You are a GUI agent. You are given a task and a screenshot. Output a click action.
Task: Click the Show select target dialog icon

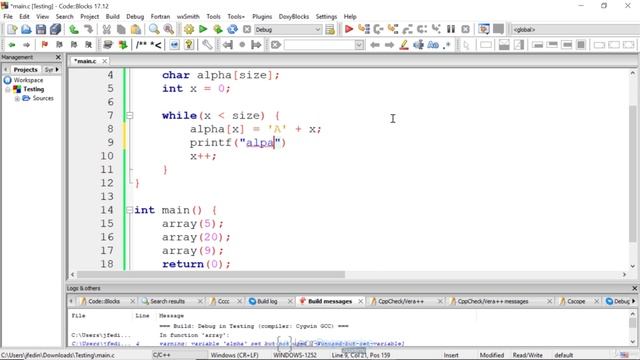330,29
